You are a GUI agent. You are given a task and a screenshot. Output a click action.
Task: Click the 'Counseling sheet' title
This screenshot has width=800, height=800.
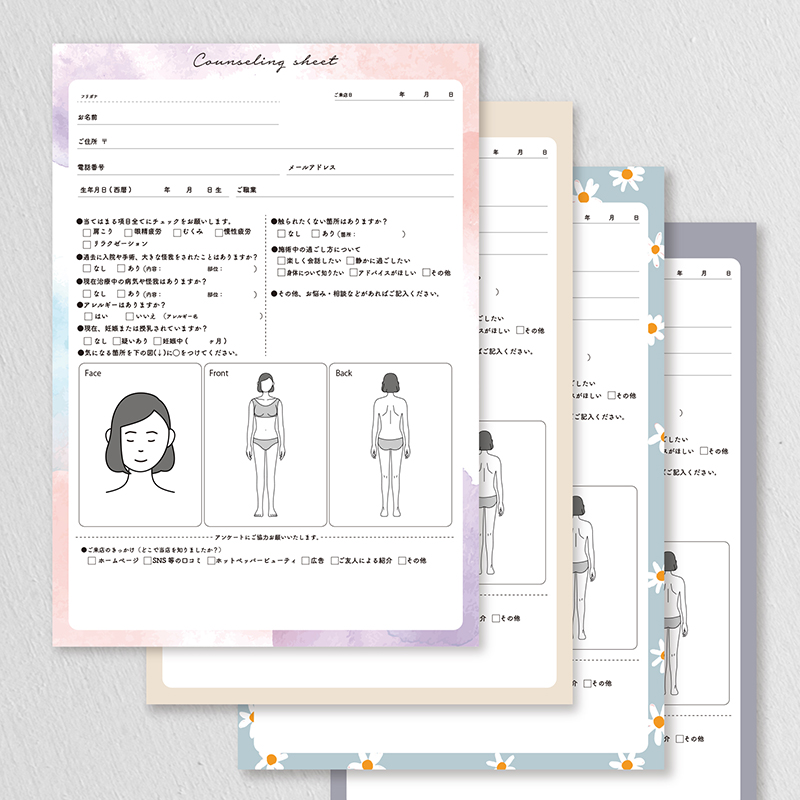(x=265, y=62)
